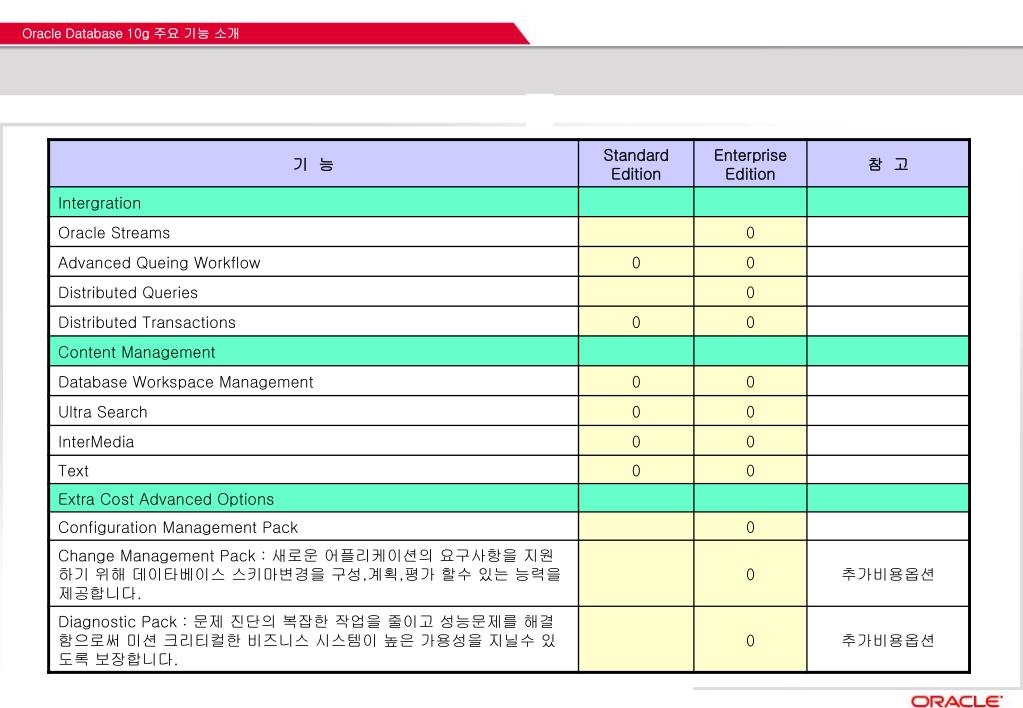Select the 'Advanced Queing Workflow' row label
This screenshot has width=1023, height=708.
pos(159,263)
